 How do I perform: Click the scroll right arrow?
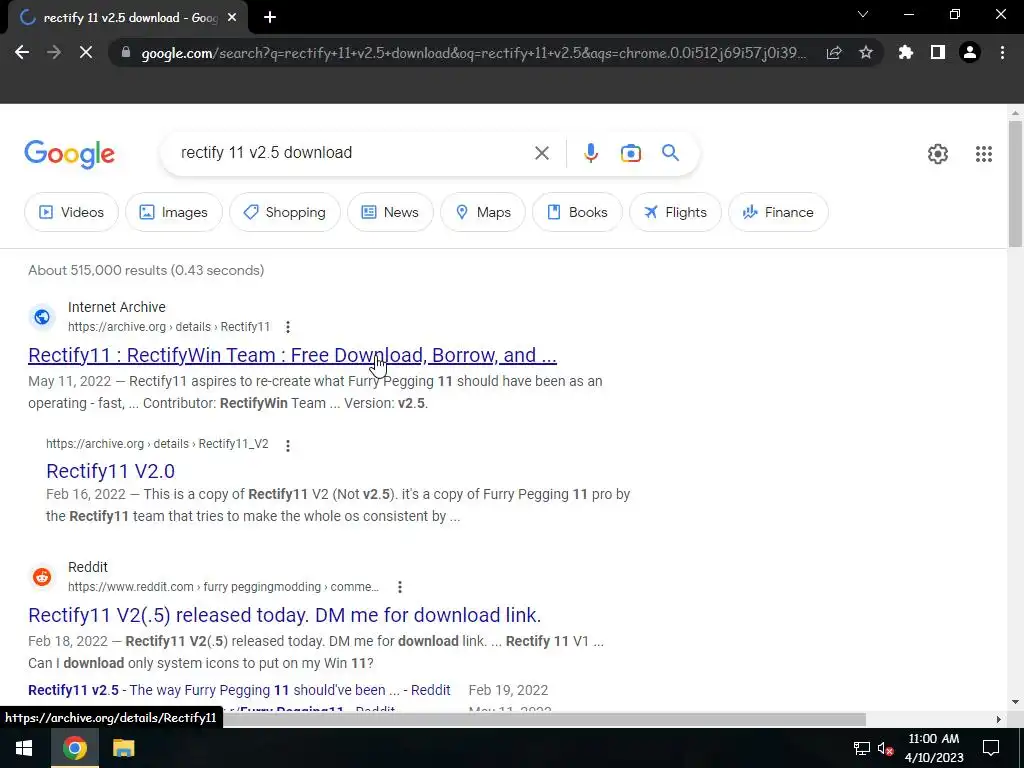(x=998, y=720)
